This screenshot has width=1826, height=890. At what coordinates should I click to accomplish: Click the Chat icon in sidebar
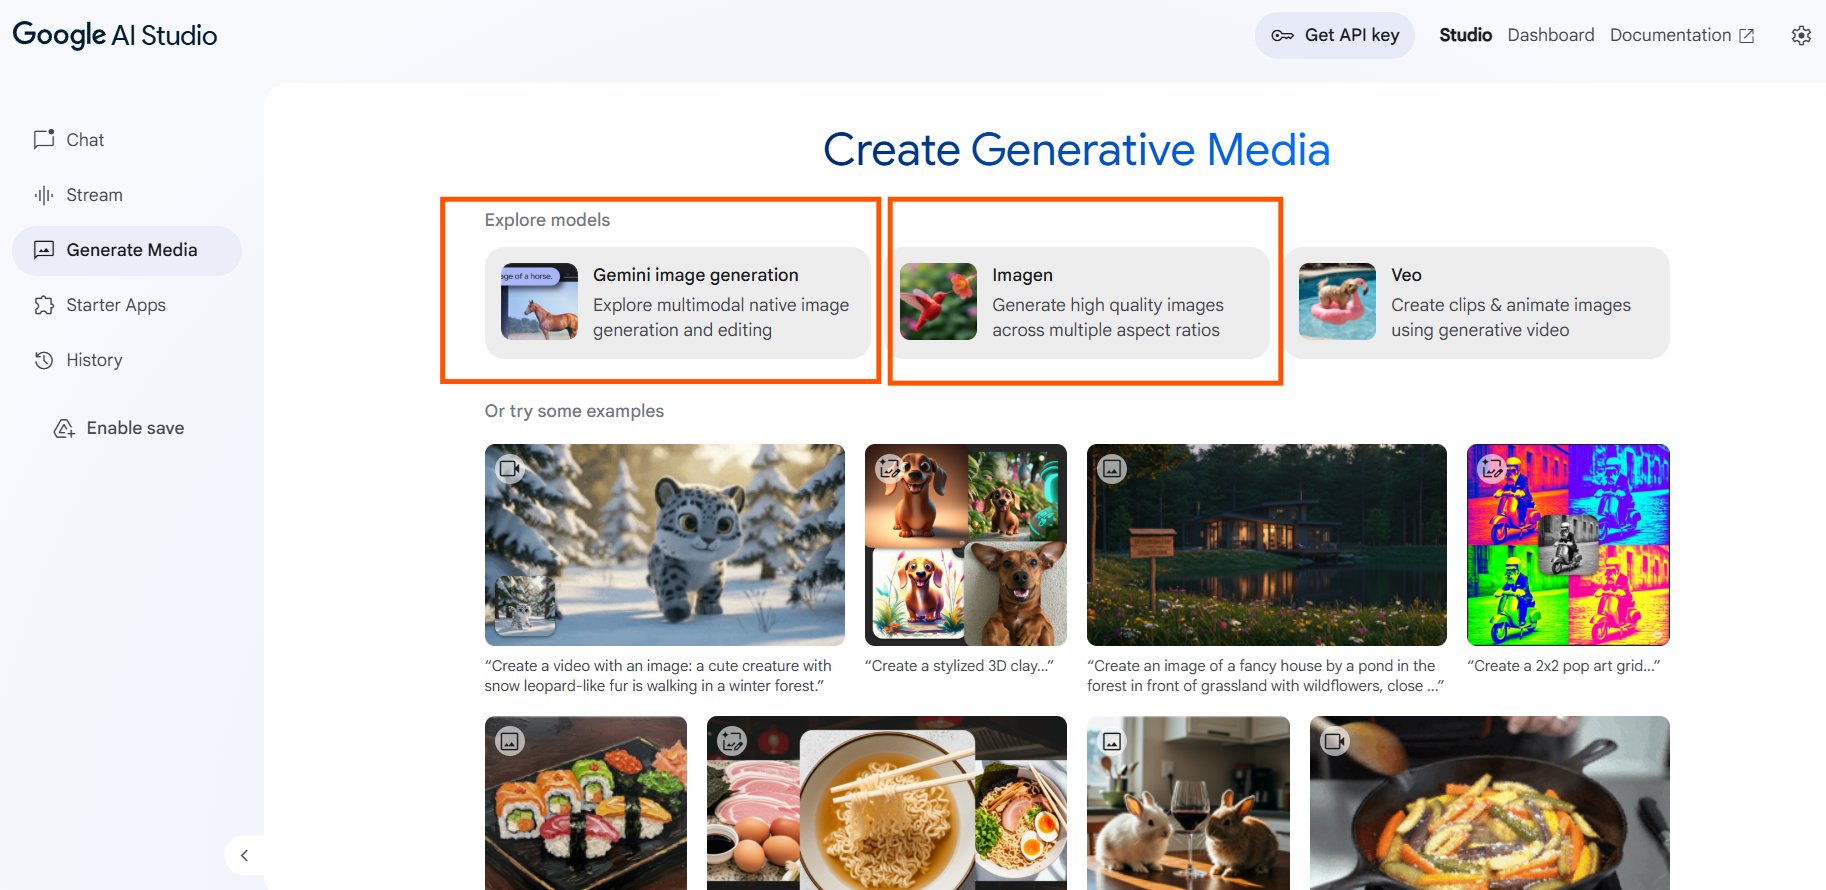click(x=44, y=139)
